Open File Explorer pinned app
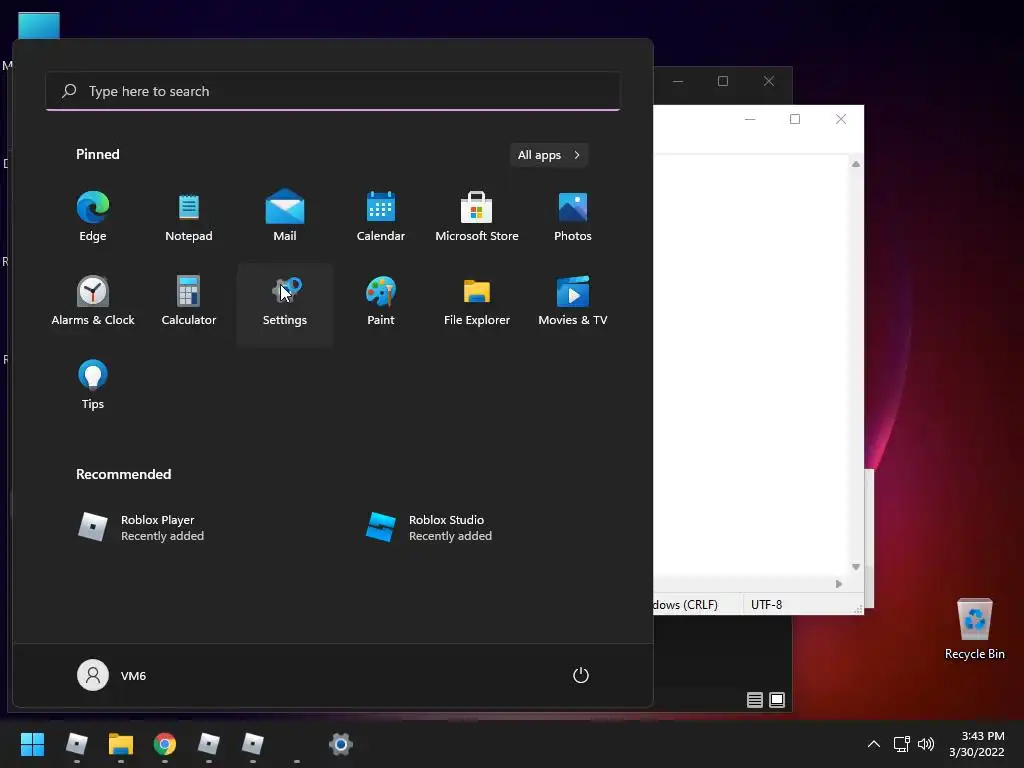This screenshot has width=1024, height=768. tap(477, 301)
